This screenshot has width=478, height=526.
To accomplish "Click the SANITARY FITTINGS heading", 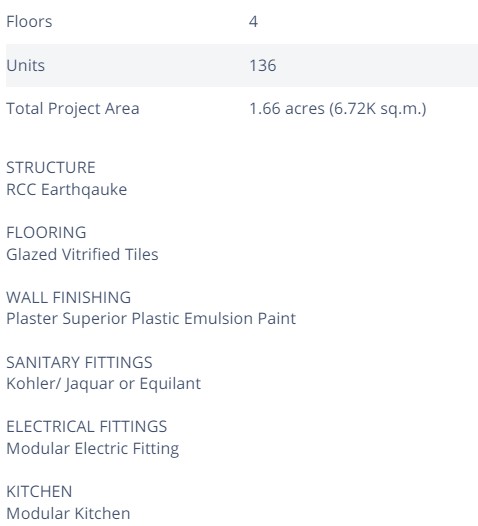I will pos(79,362).
